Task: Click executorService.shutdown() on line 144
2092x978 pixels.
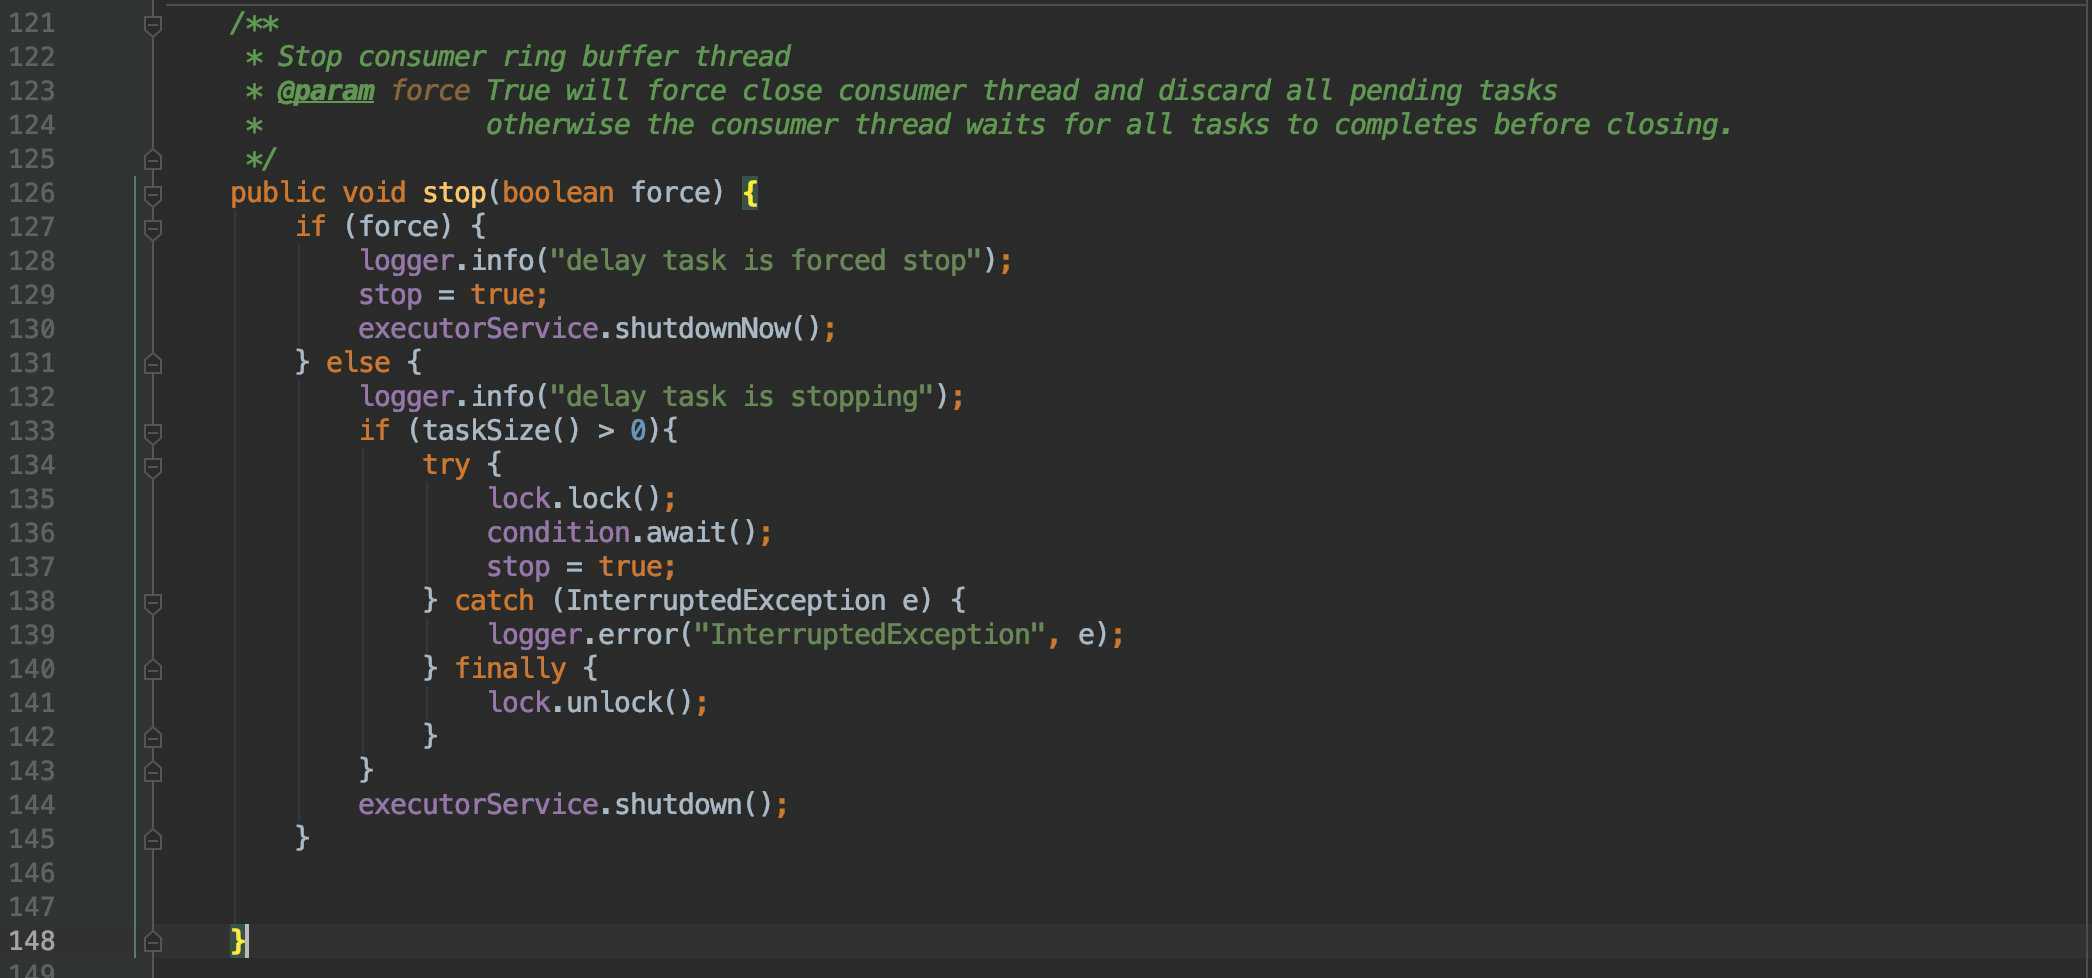Action: (x=566, y=805)
